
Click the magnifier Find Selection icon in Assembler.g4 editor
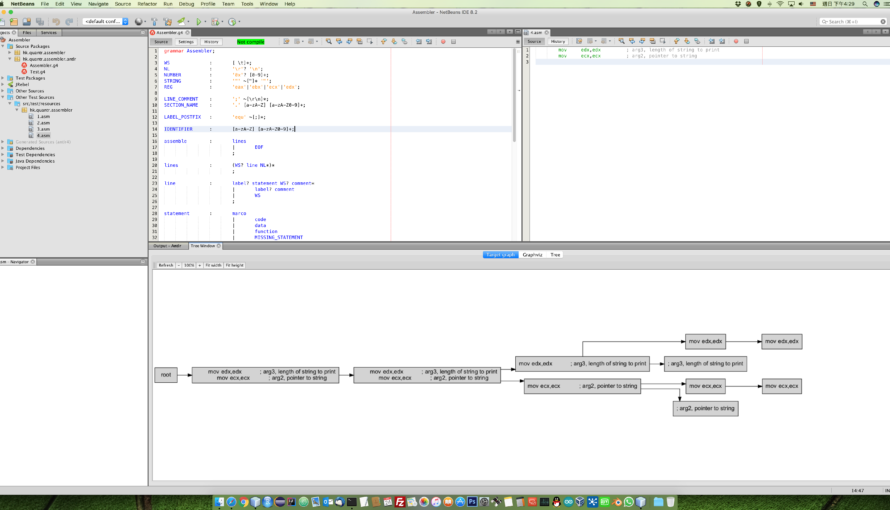[x=329, y=41]
